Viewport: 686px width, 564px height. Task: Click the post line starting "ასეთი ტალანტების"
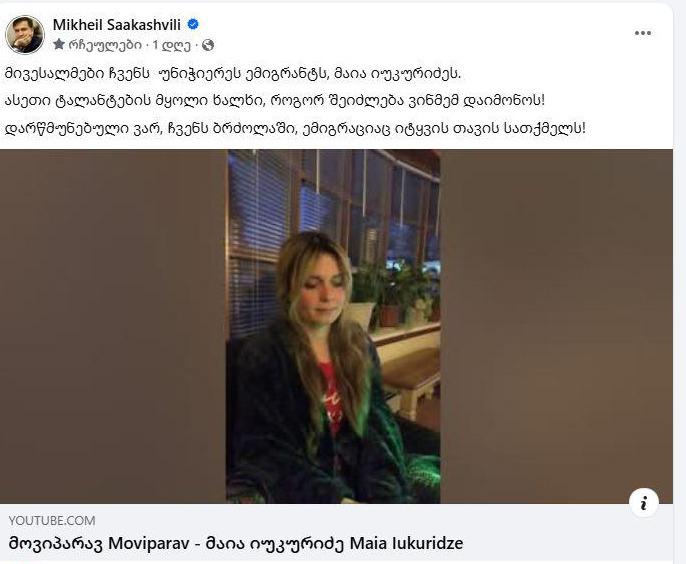[275, 101]
